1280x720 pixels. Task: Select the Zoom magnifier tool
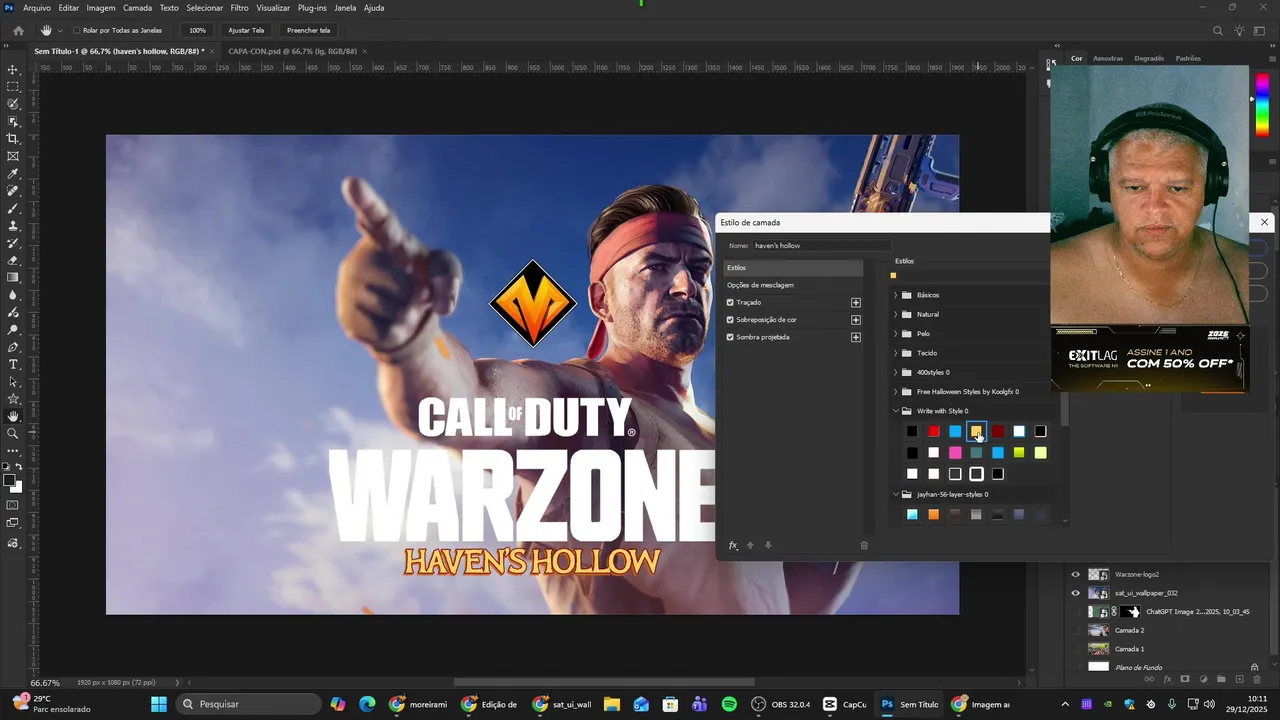coord(13,434)
